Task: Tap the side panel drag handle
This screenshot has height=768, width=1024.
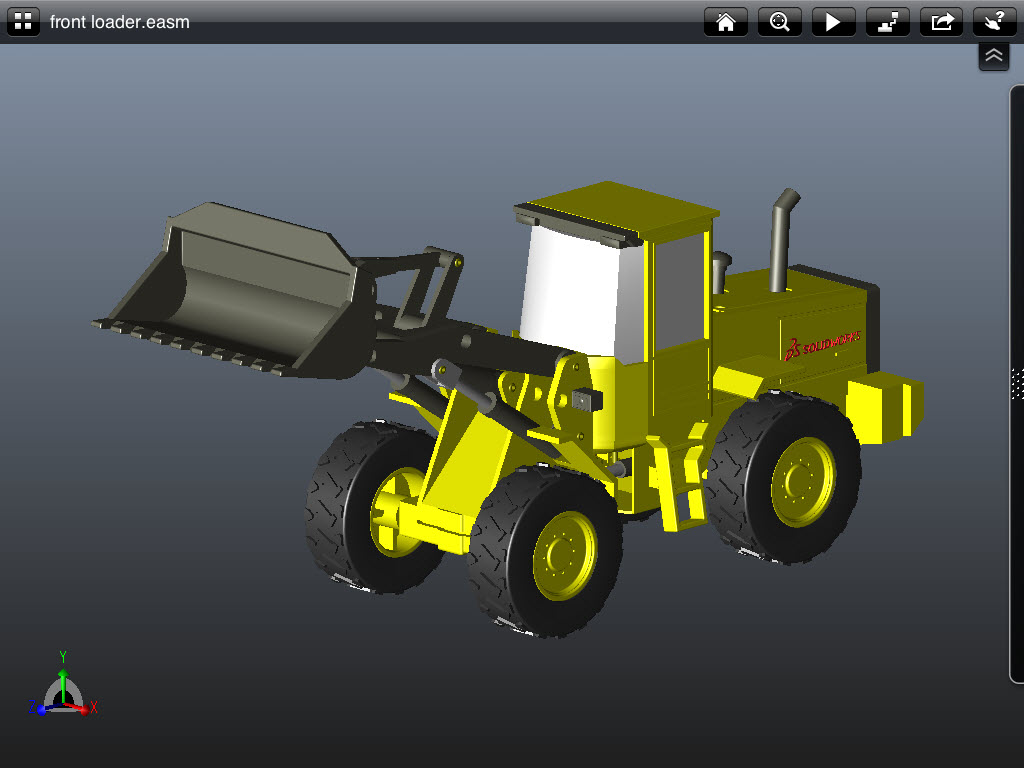Action: pyautogui.click(x=1017, y=383)
